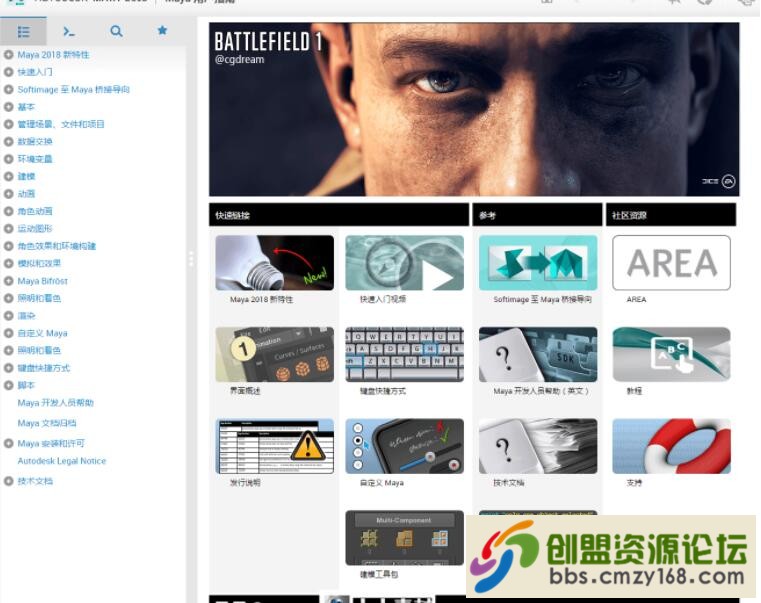
Task: Open the 快速入门视频 play-arrow tile
Action: (404, 263)
